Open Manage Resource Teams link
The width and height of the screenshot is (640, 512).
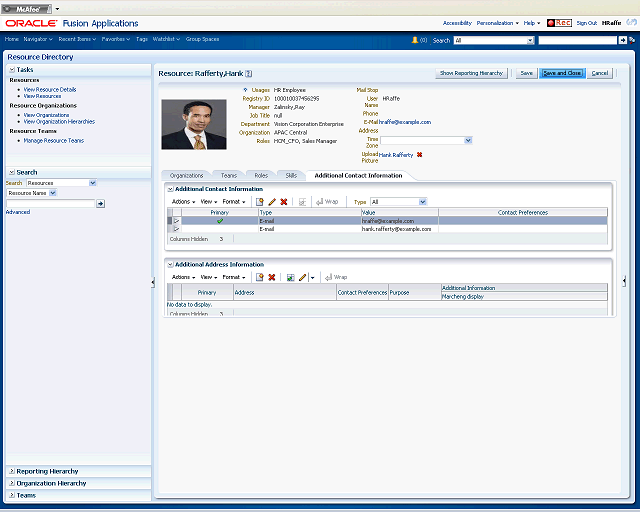pyautogui.click(x=53, y=140)
